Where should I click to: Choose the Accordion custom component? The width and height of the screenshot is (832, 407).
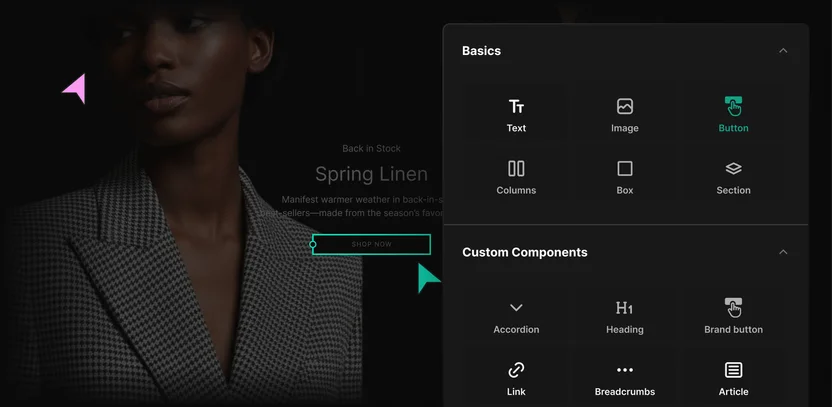pos(516,317)
